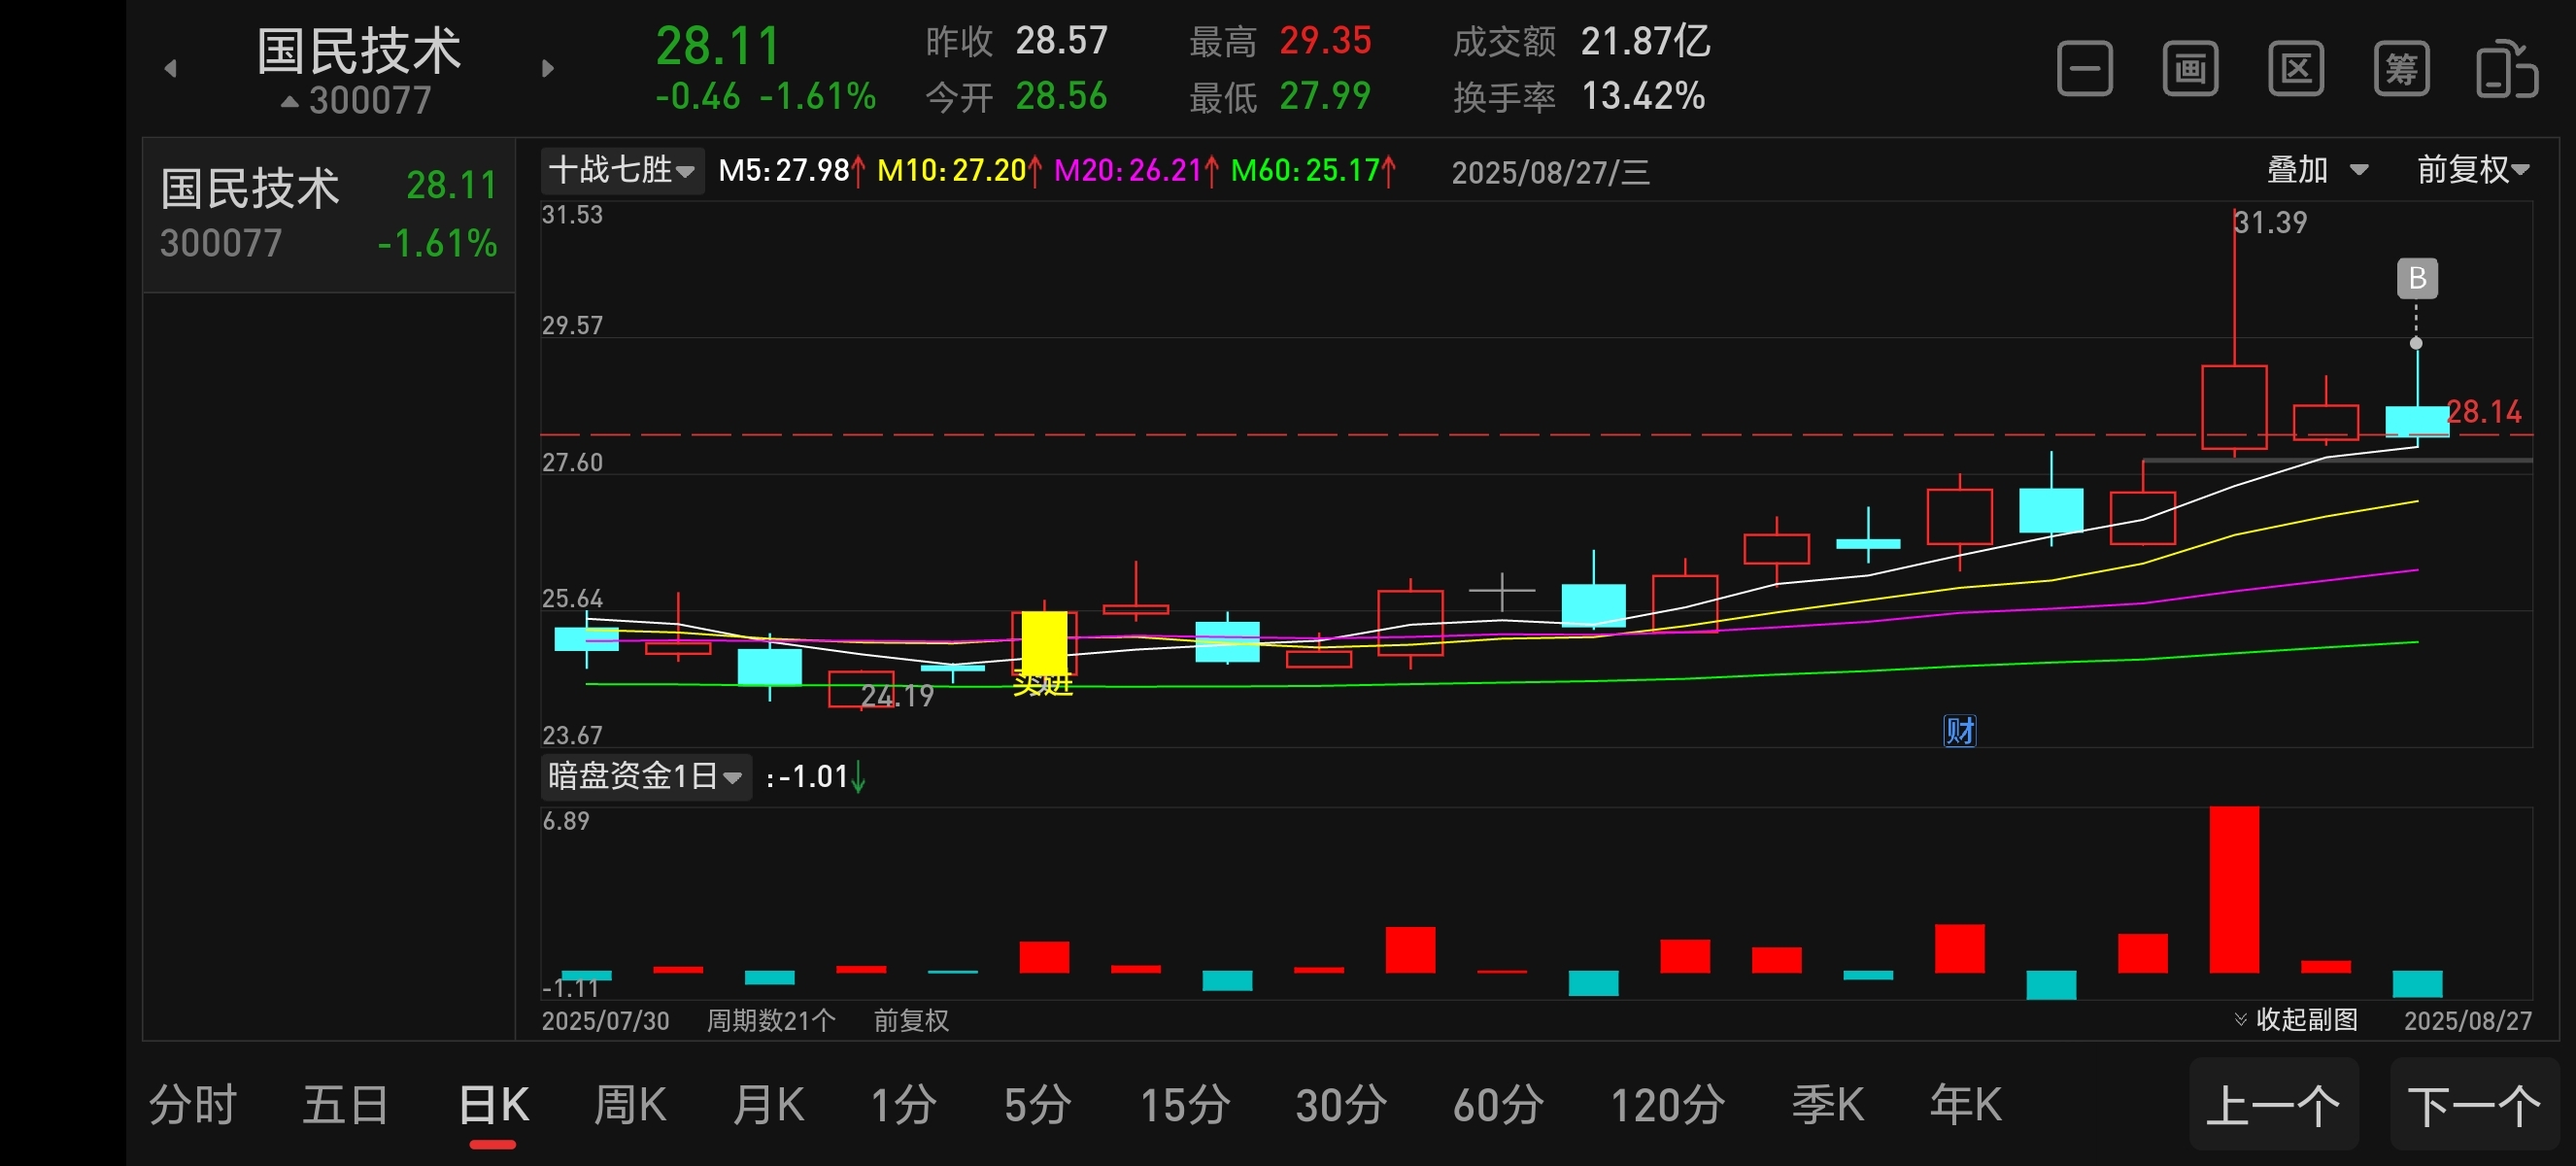The image size is (2576, 1166).
Task: Click current price 28.11 in header
Action: coord(718,46)
